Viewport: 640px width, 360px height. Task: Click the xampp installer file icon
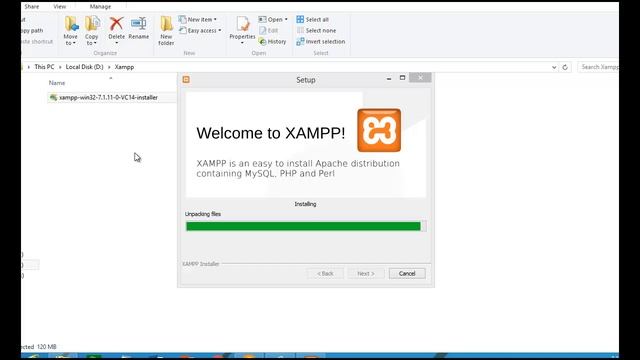(53, 98)
